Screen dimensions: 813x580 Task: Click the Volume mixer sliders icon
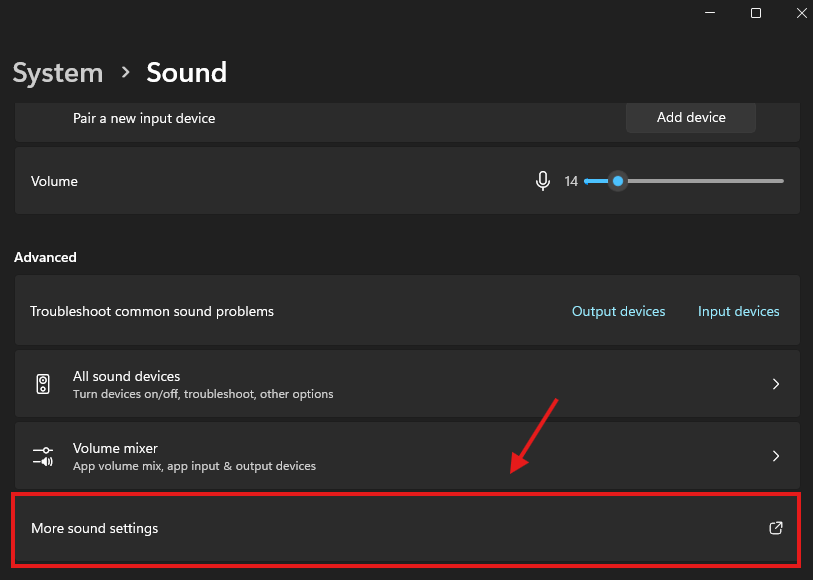[x=43, y=457]
